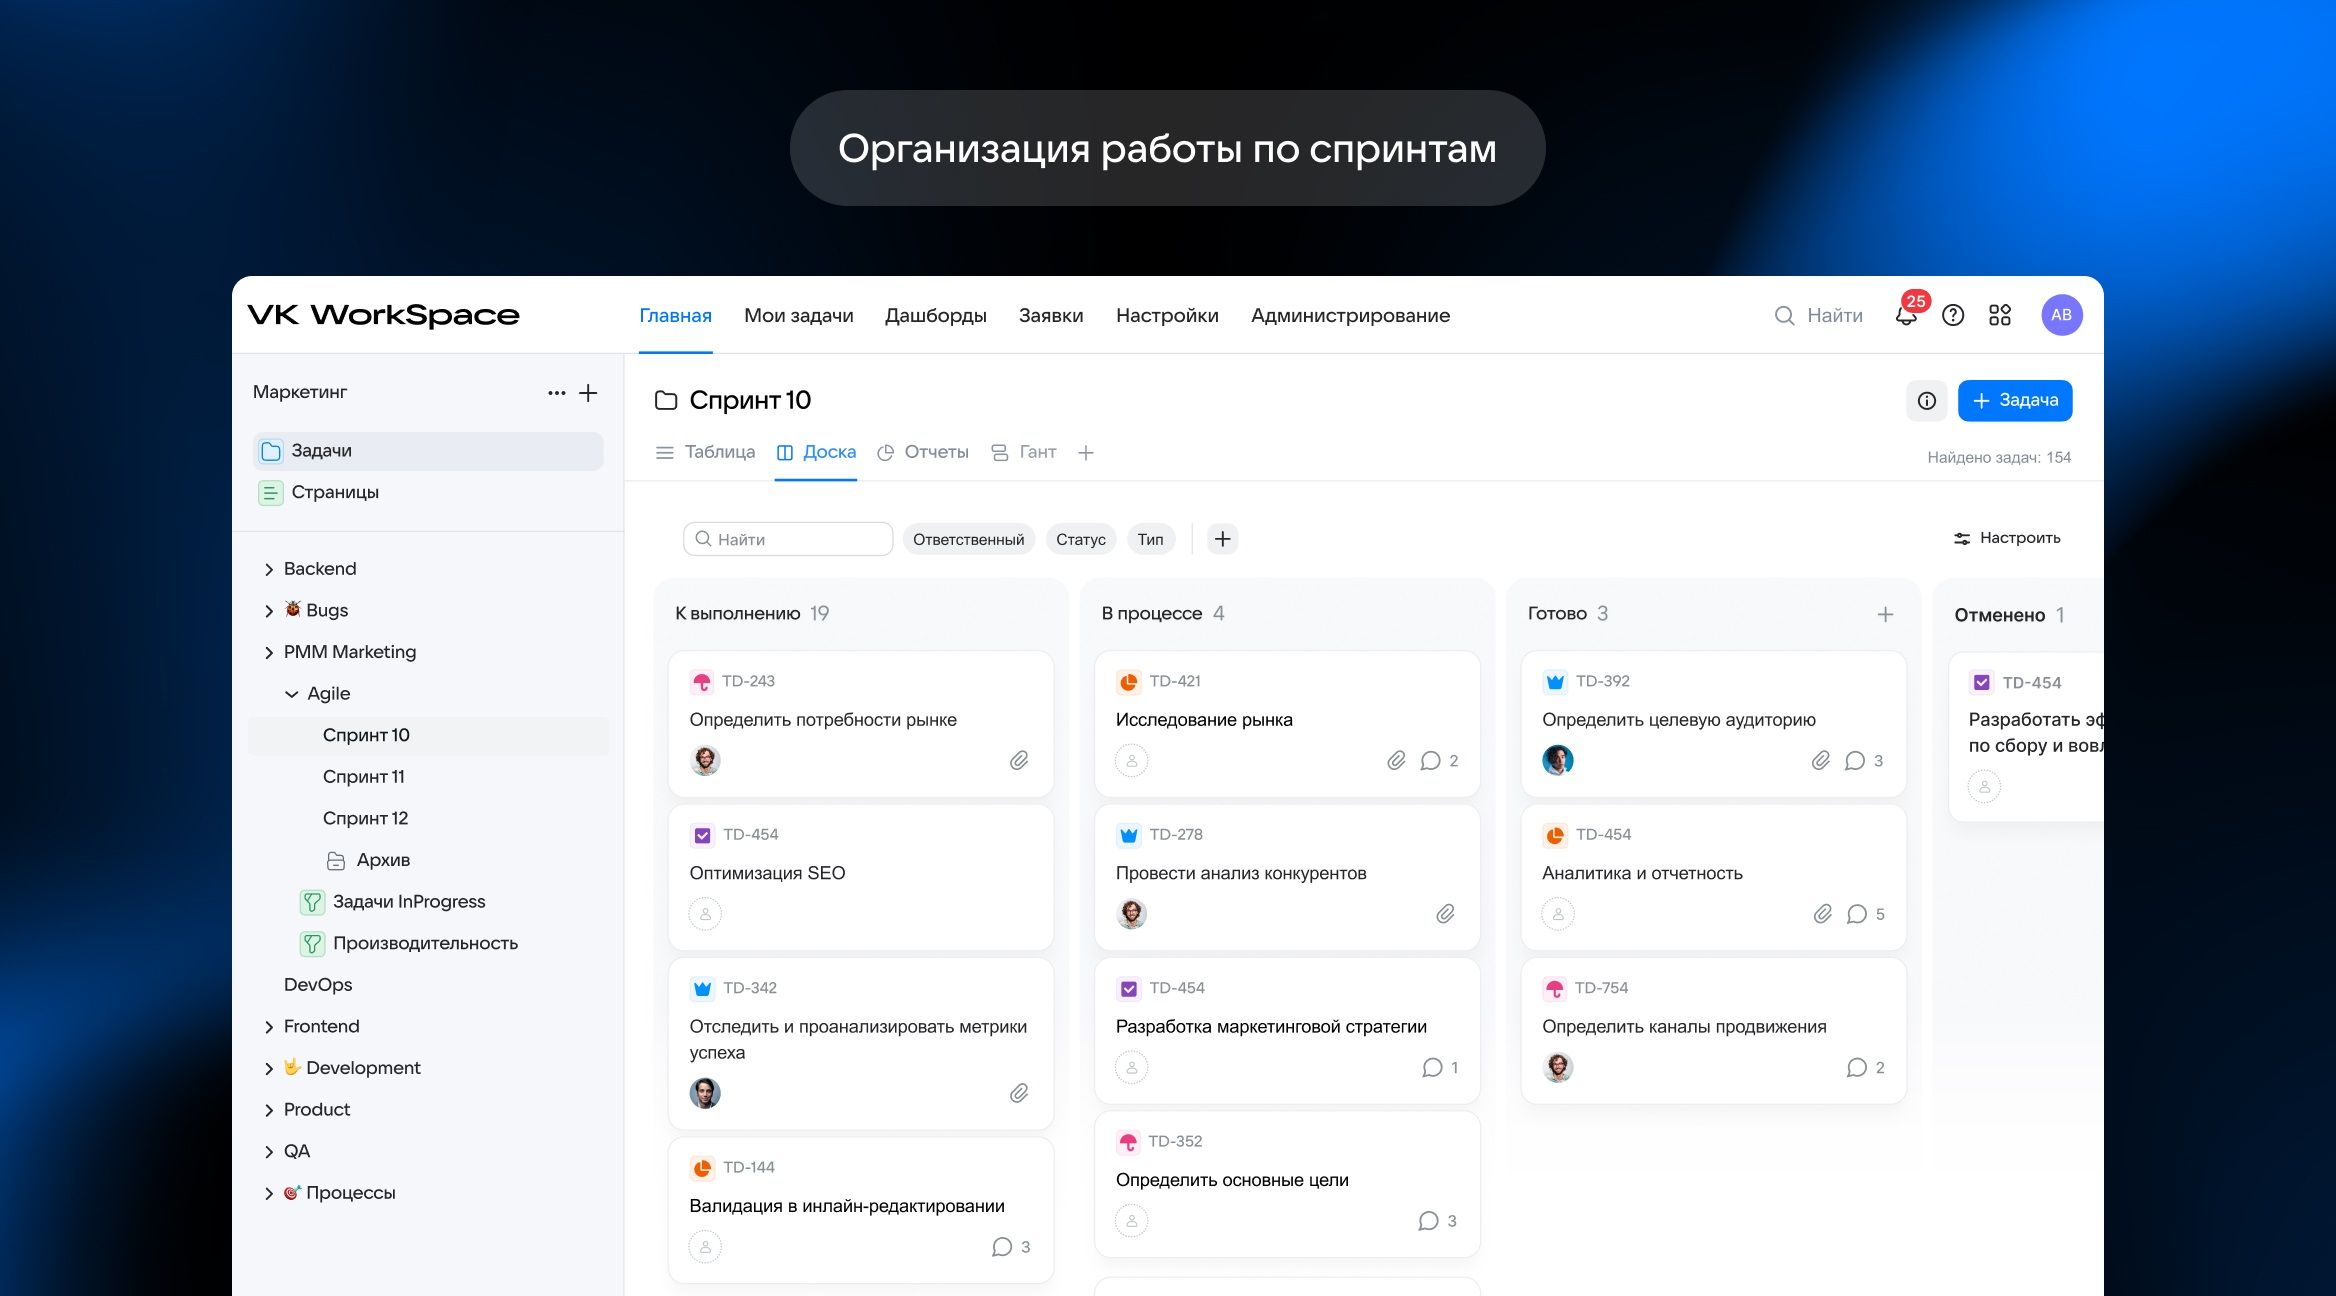The width and height of the screenshot is (2336, 1296).
Task: Open the Тип filter dropdown
Action: (1150, 539)
